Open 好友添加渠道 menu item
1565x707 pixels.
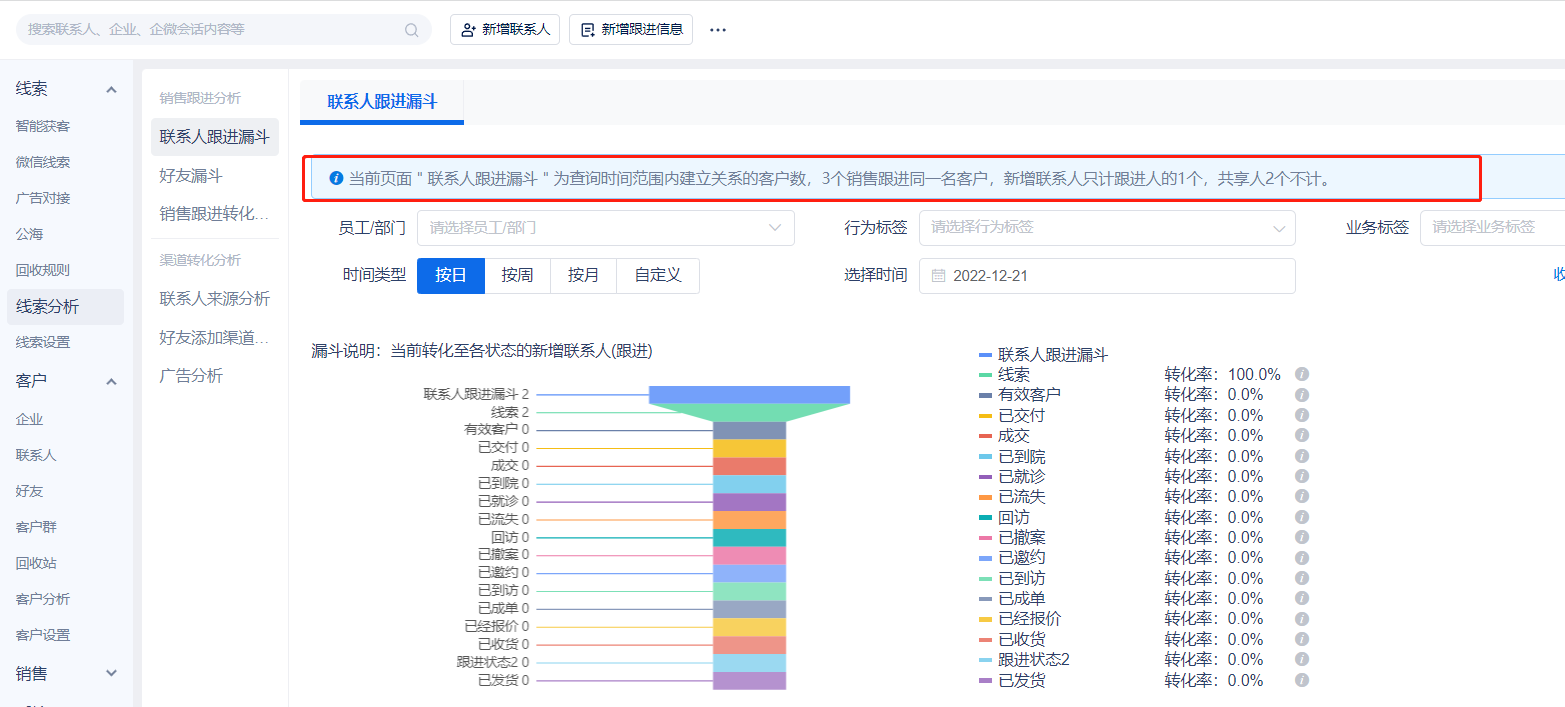pos(215,337)
